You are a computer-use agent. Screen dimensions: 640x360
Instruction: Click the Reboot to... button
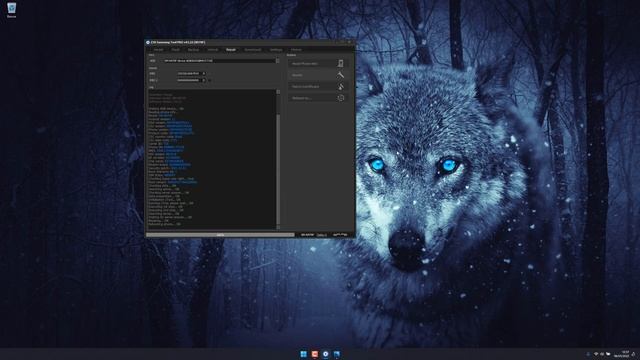click(x=317, y=98)
